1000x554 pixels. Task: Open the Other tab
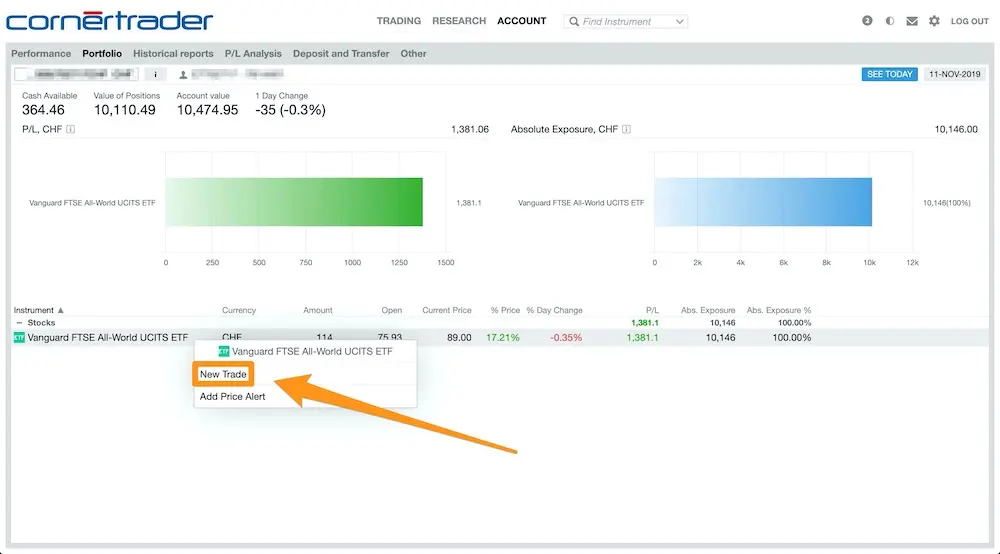[413, 54]
